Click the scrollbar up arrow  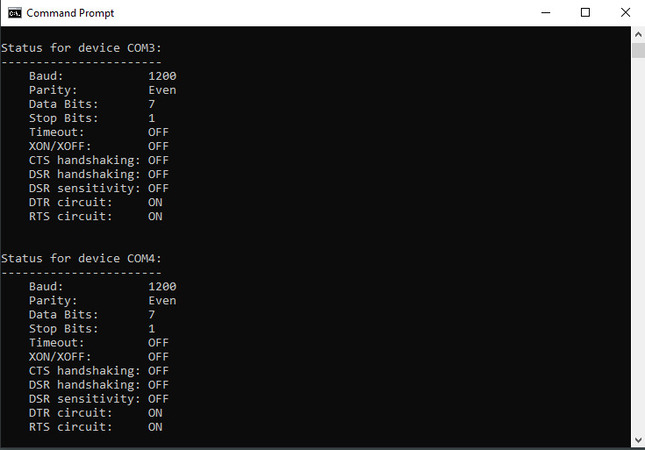pyautogui.click(x=637, y=34)
